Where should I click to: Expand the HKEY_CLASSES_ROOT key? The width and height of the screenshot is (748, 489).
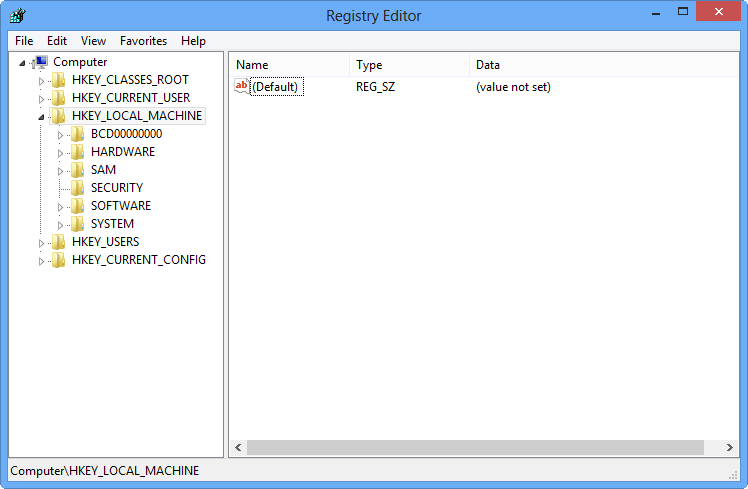tap(42, 81)
